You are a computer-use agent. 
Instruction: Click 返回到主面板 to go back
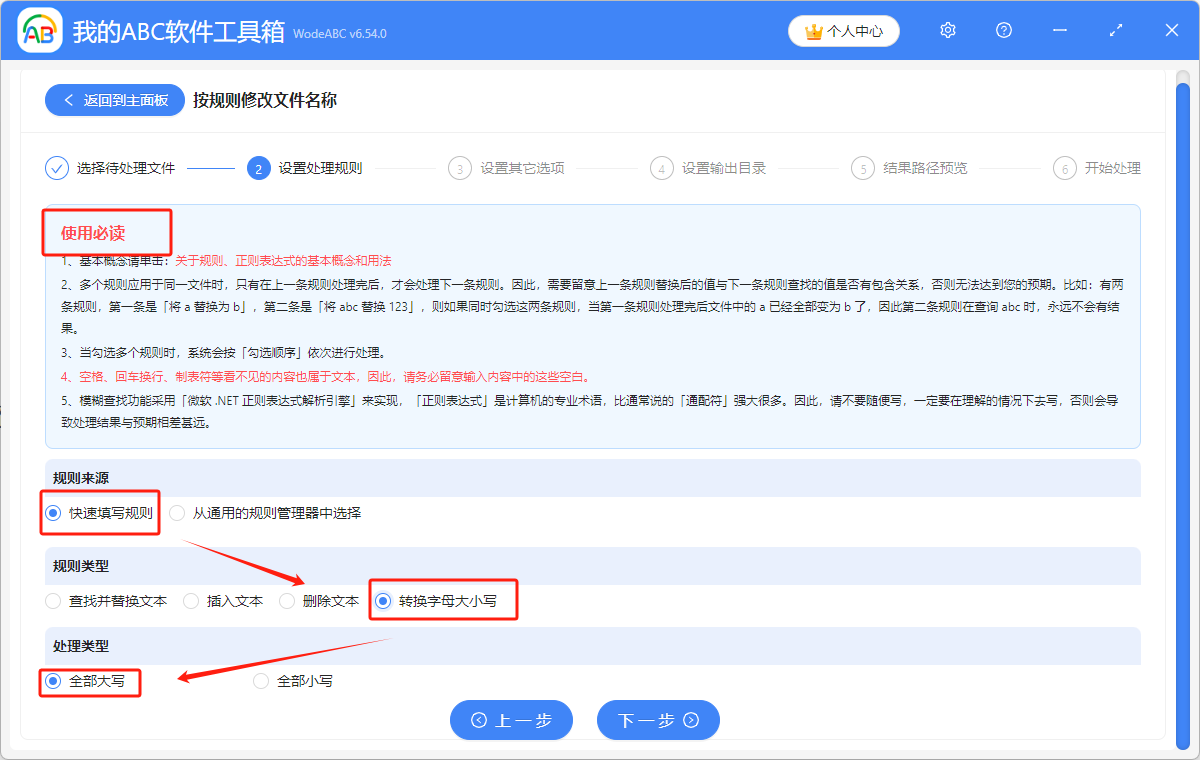click(114, 100)
